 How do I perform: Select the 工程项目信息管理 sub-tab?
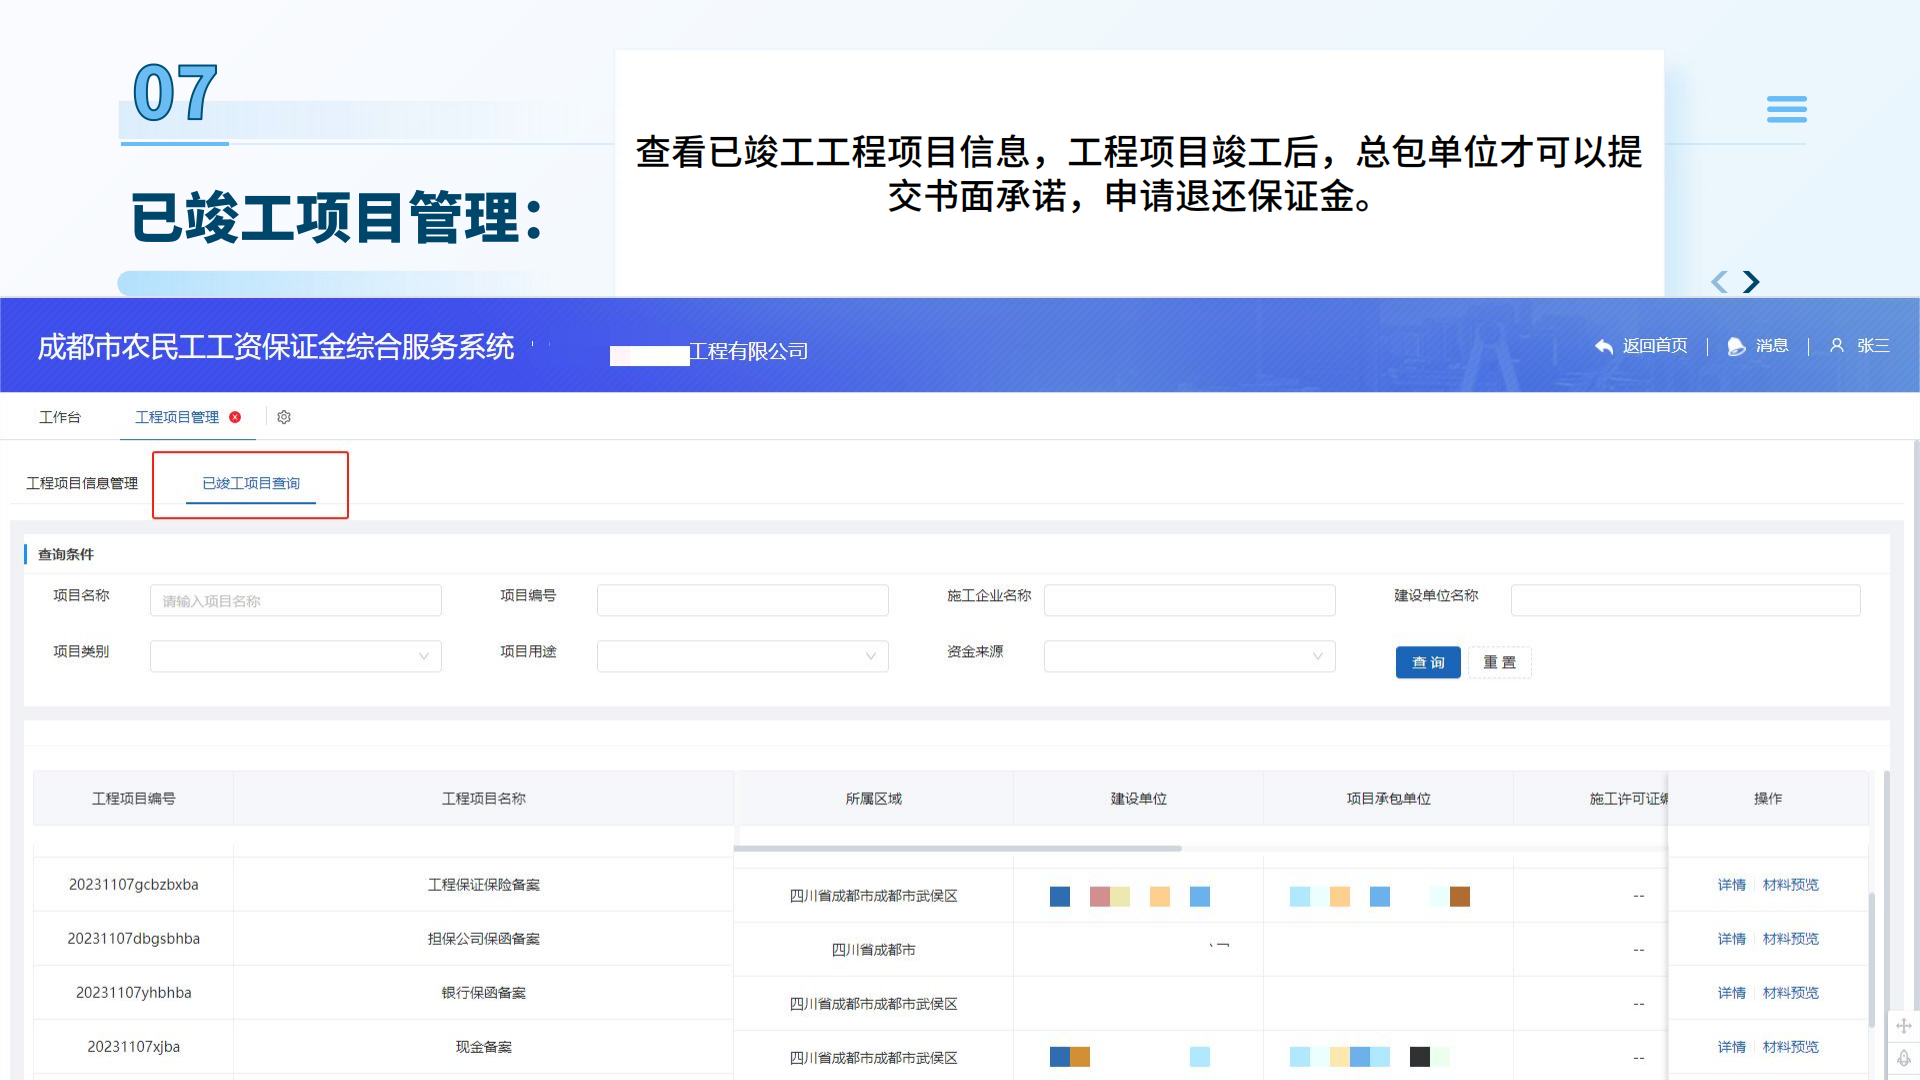pyautogui.click(x=83, y=483)
